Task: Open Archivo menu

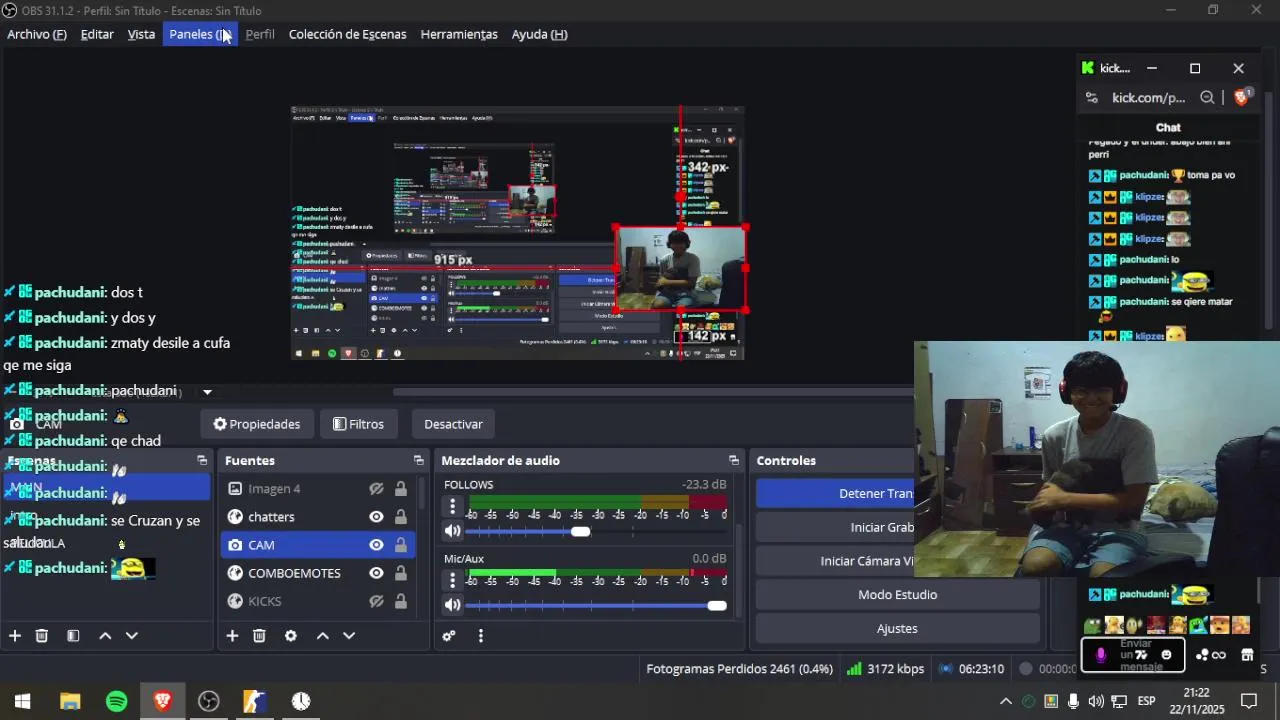Action: point(37,34)
